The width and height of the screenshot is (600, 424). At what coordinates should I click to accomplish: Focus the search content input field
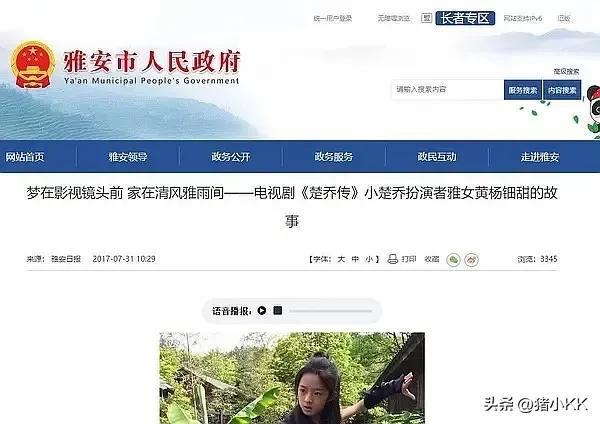coord(447,90)
